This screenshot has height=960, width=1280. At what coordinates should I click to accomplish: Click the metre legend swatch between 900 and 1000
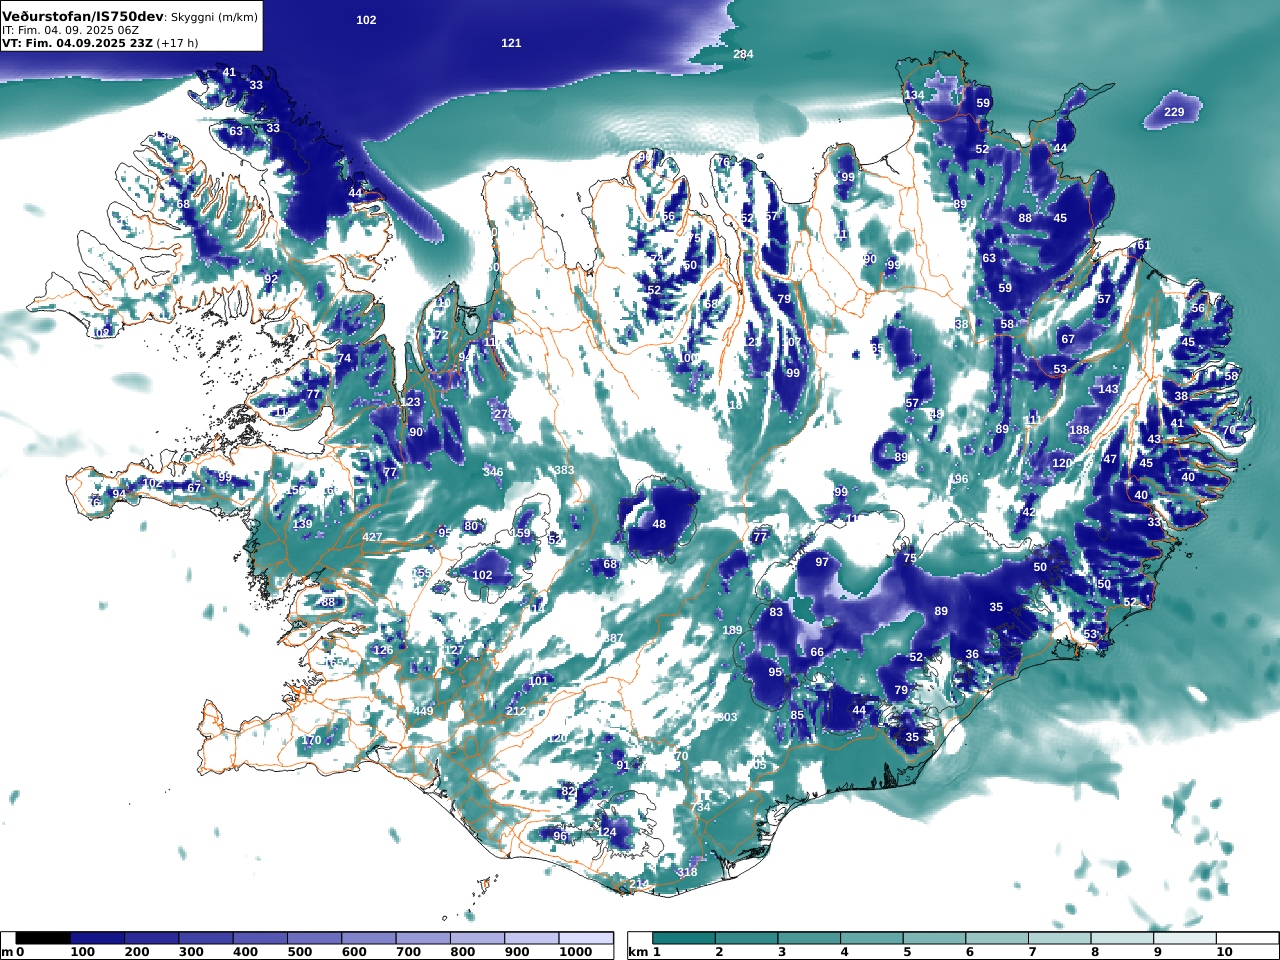point(531,938)
